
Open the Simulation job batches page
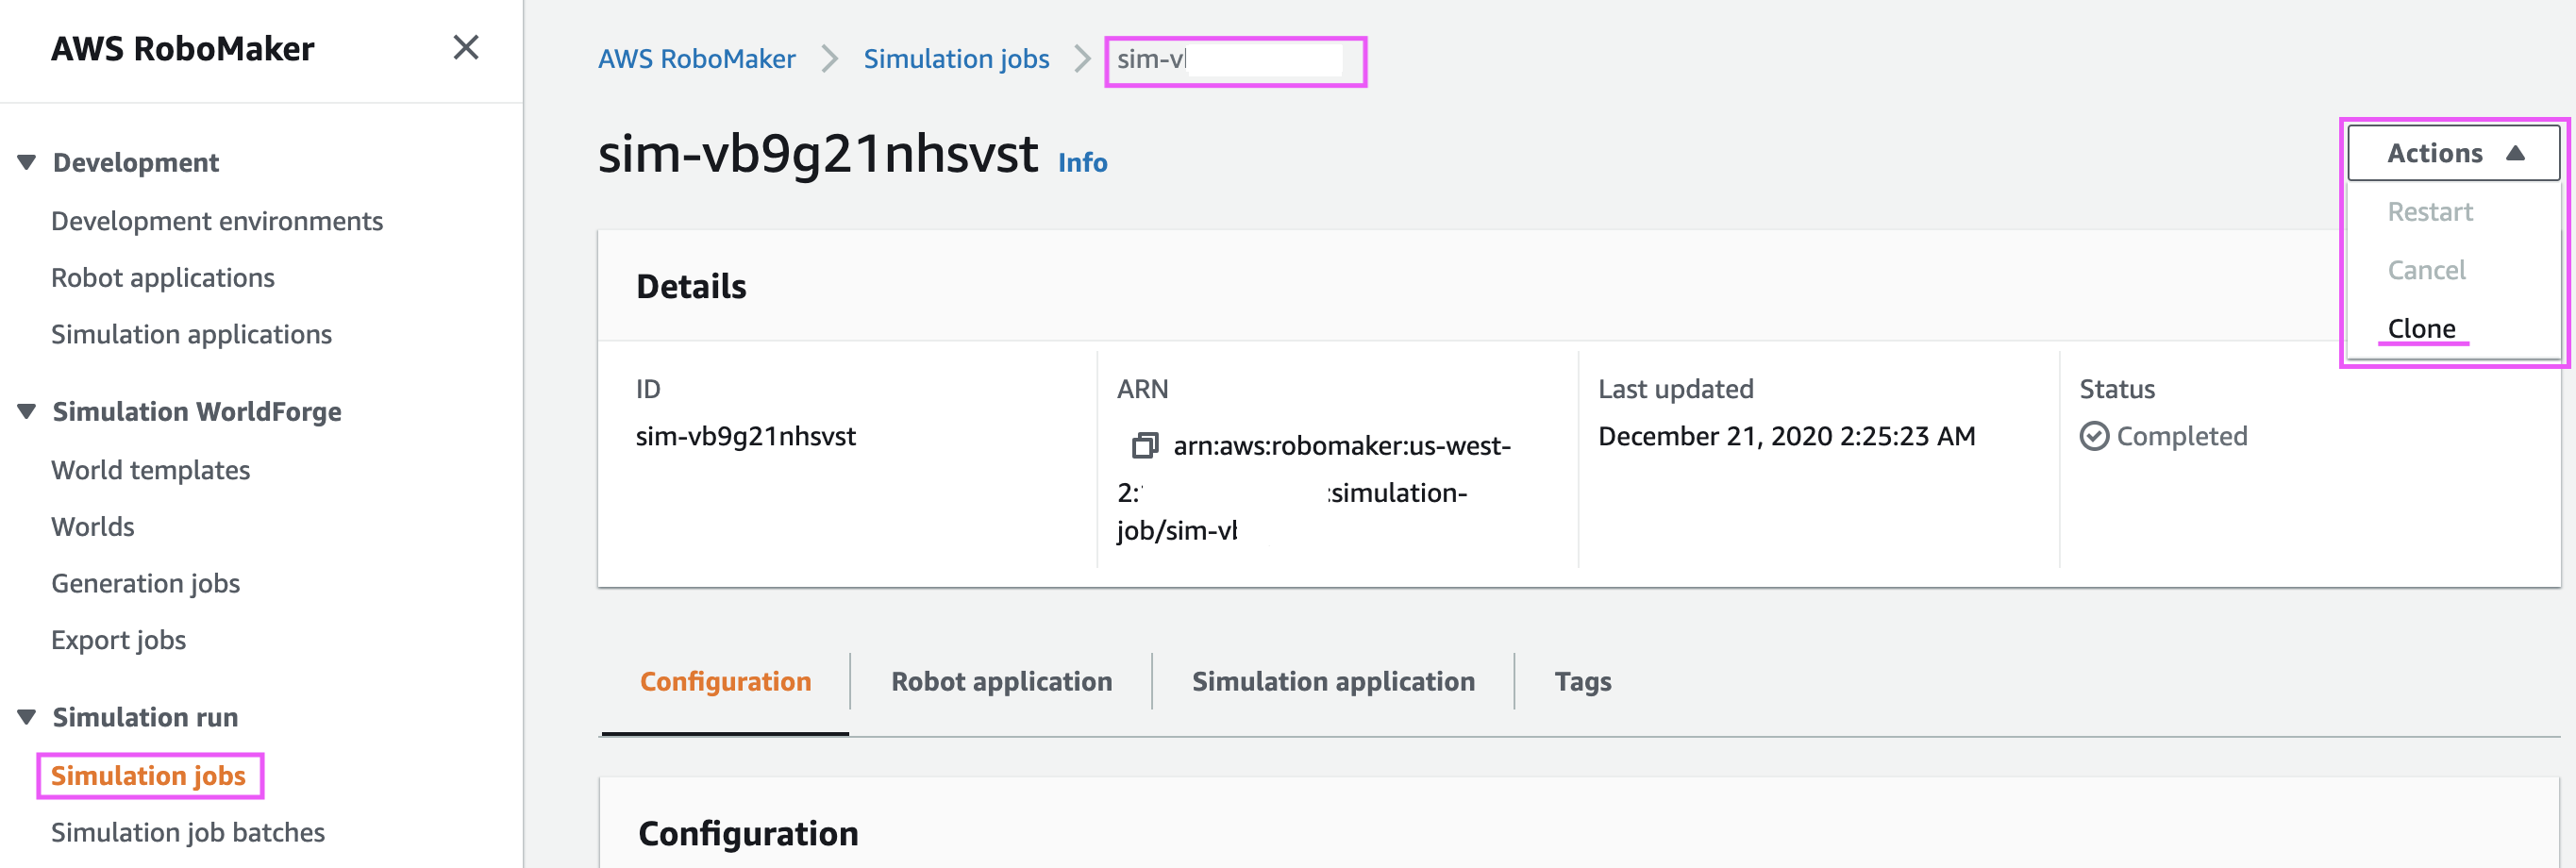pos(188,831)
